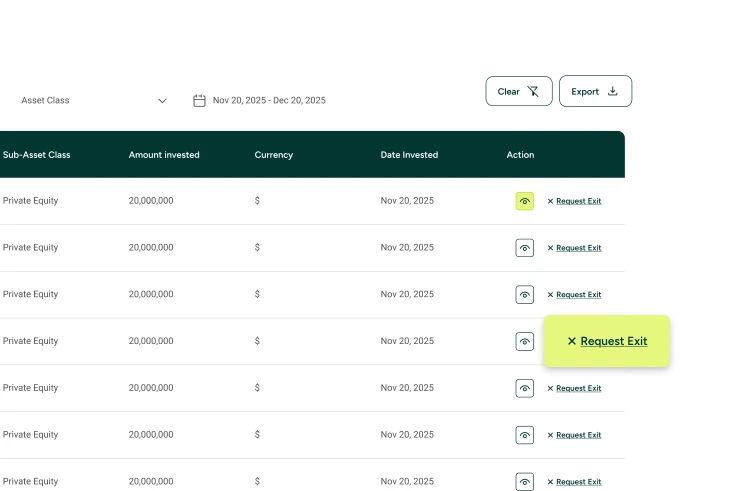Click the Date Invested column header
This screenshot has height=491, width=752.
[409, 155]
